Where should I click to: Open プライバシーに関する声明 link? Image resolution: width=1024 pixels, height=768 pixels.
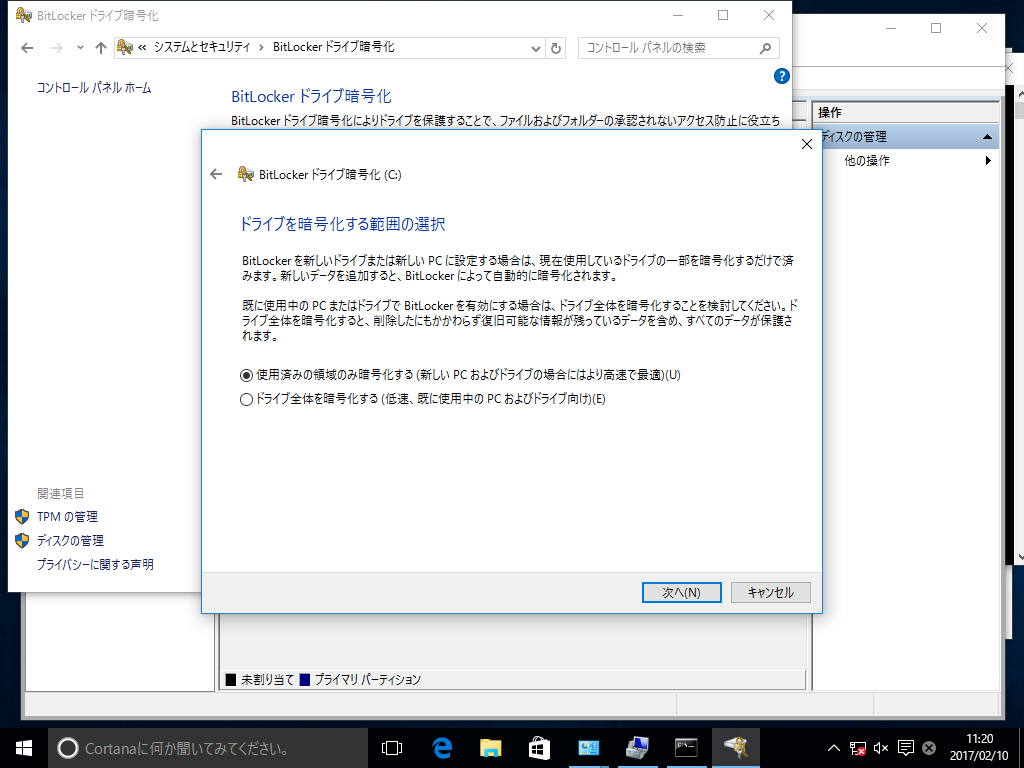click(95, 564)
